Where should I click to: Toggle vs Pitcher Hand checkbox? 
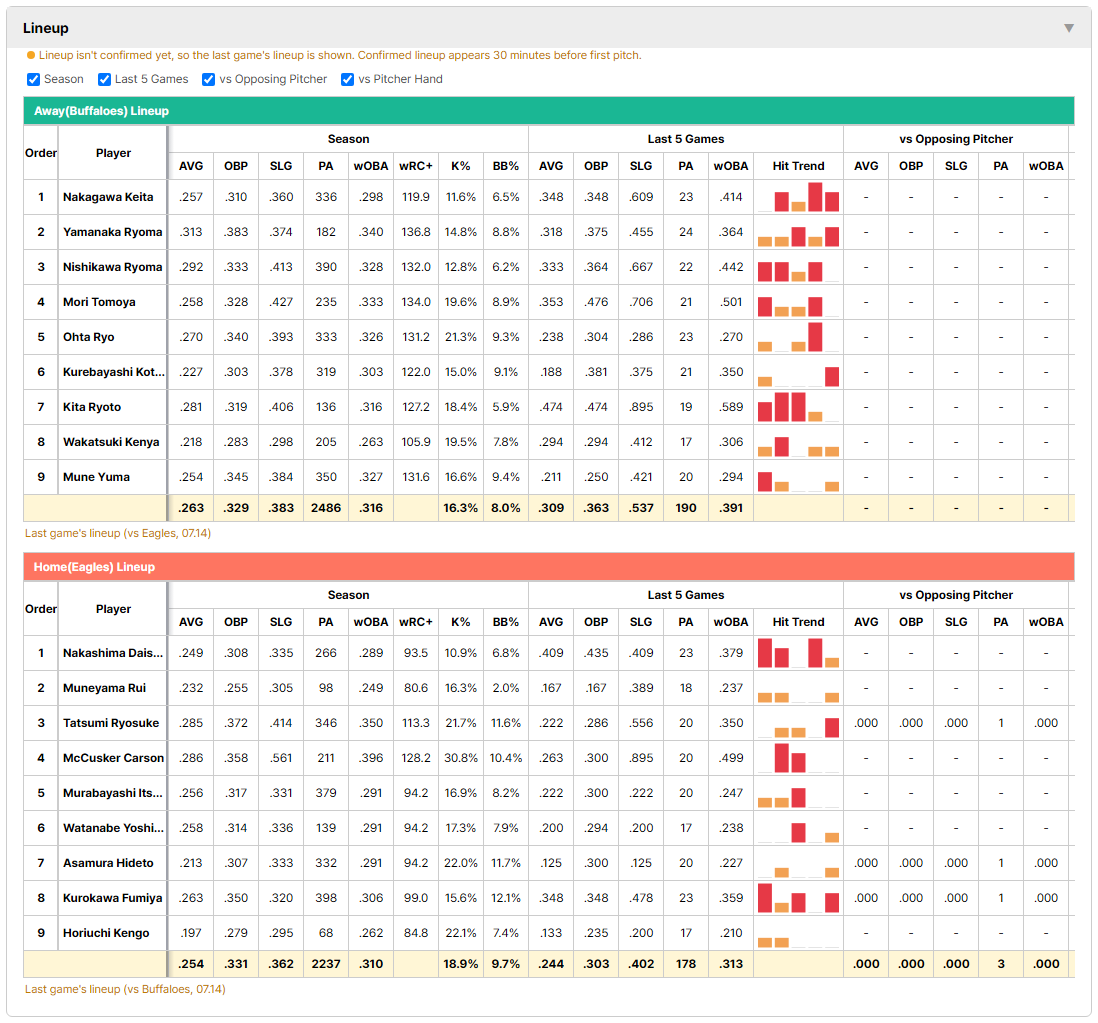pyautogui.click(x=347, y=79)
